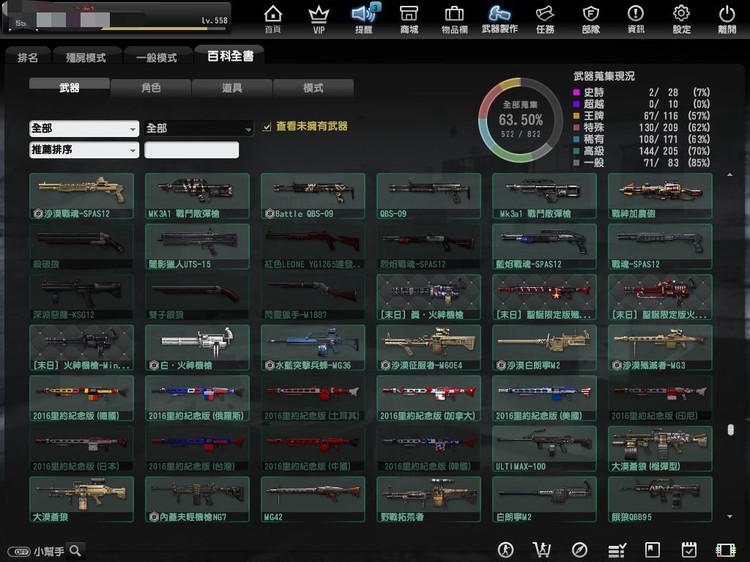Select the 模式 sub-tab
The width and height of the screenshot is (750, 562).
pos(313,88)
